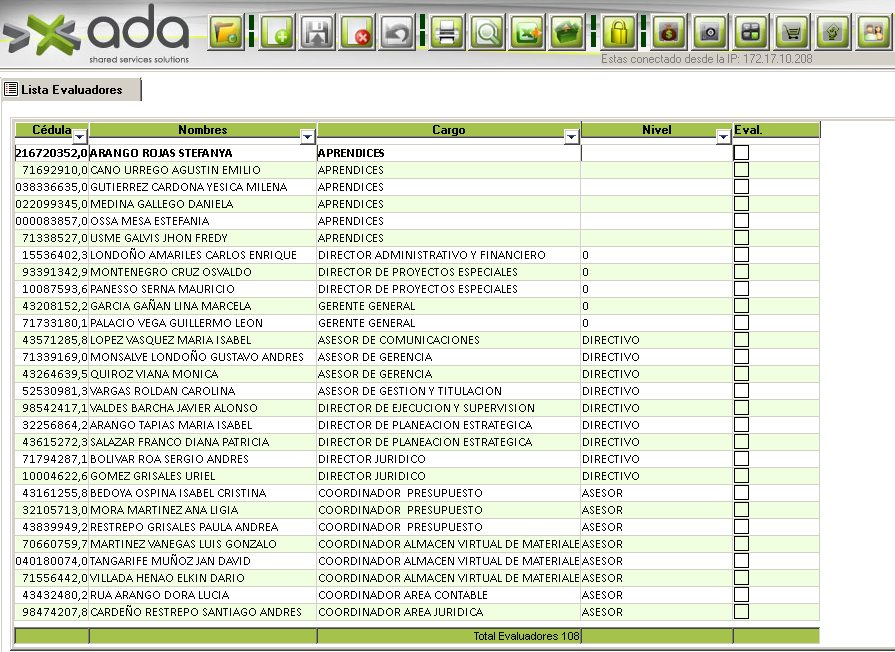Open the Cédula column filter dropdown
895x652 pixels.
[80, 137]
